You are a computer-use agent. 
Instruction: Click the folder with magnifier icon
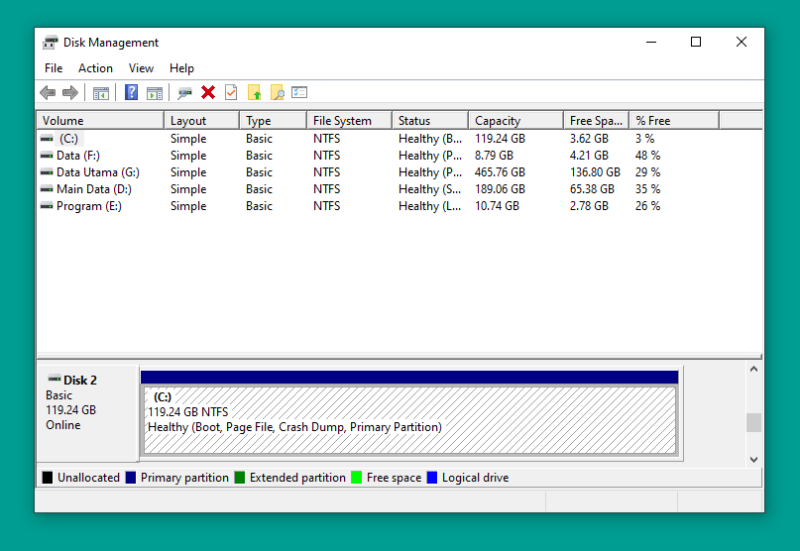pyautogui.click(x=277, y=92)
